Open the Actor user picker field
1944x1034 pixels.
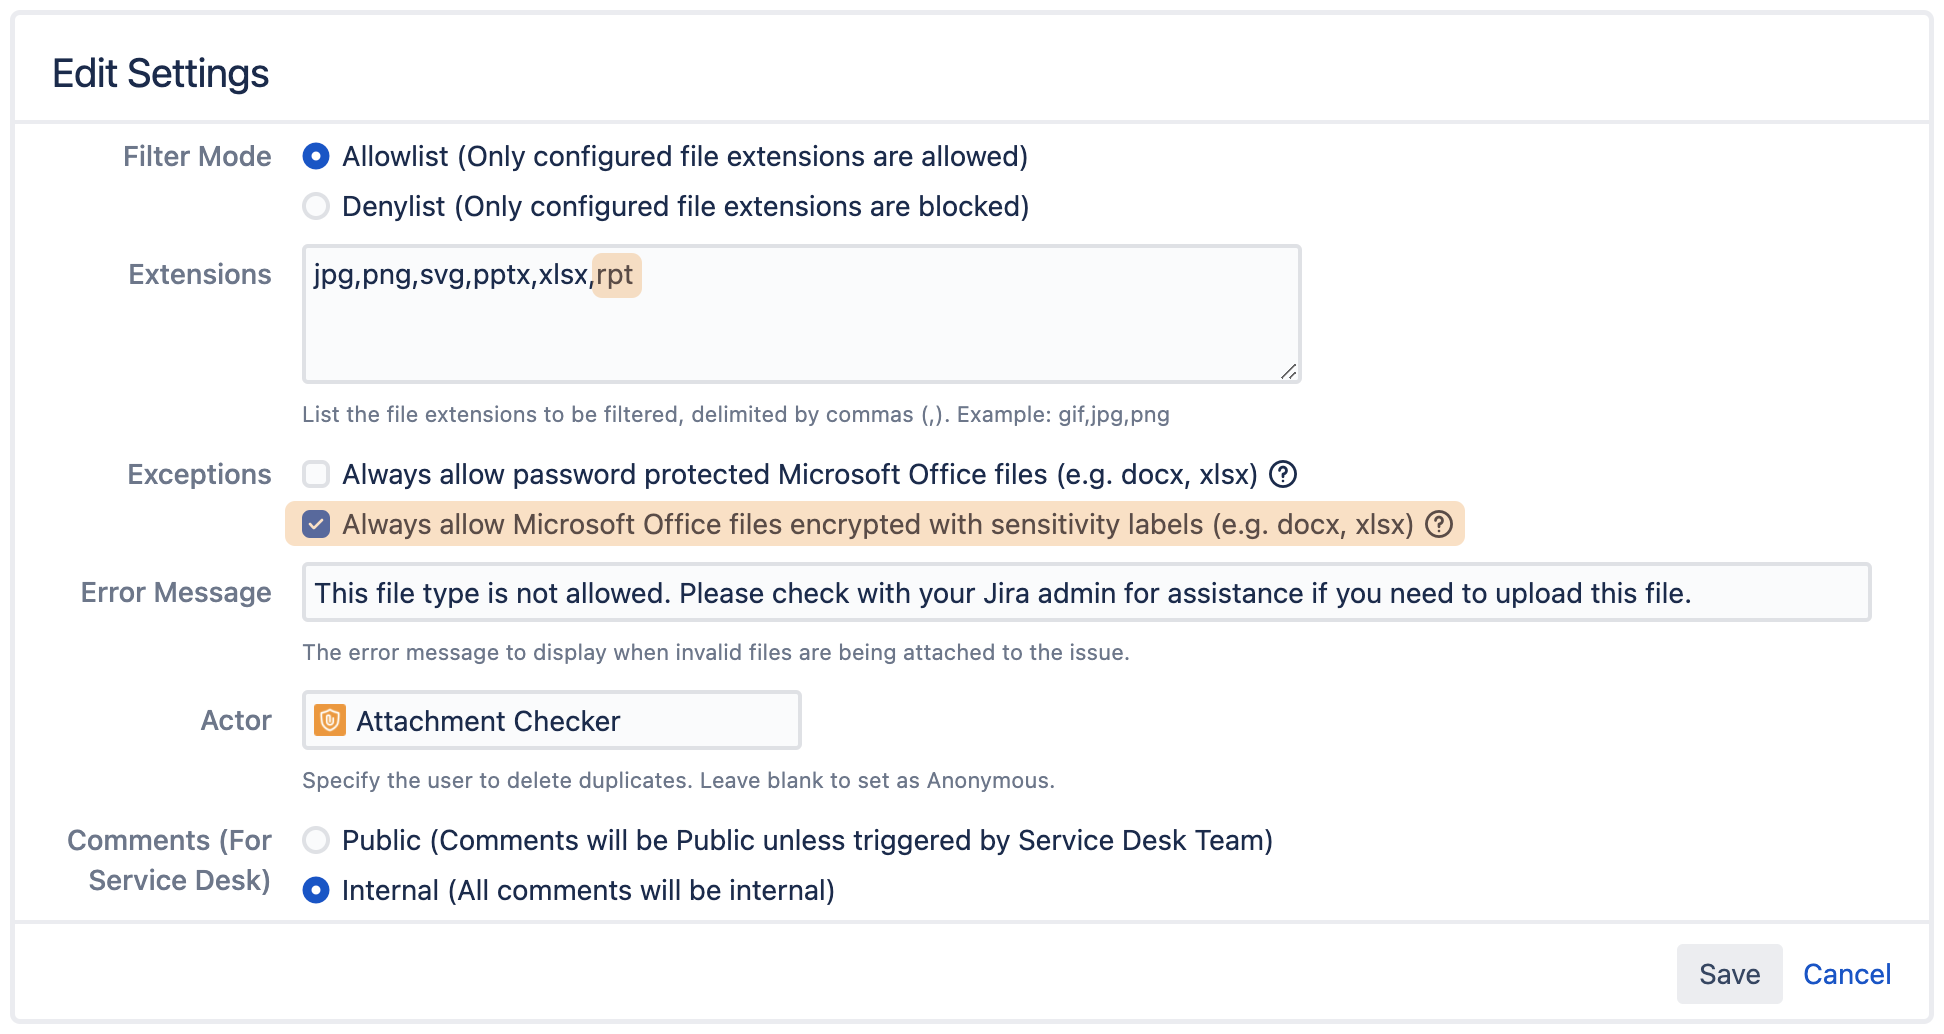tap(551, 721)
